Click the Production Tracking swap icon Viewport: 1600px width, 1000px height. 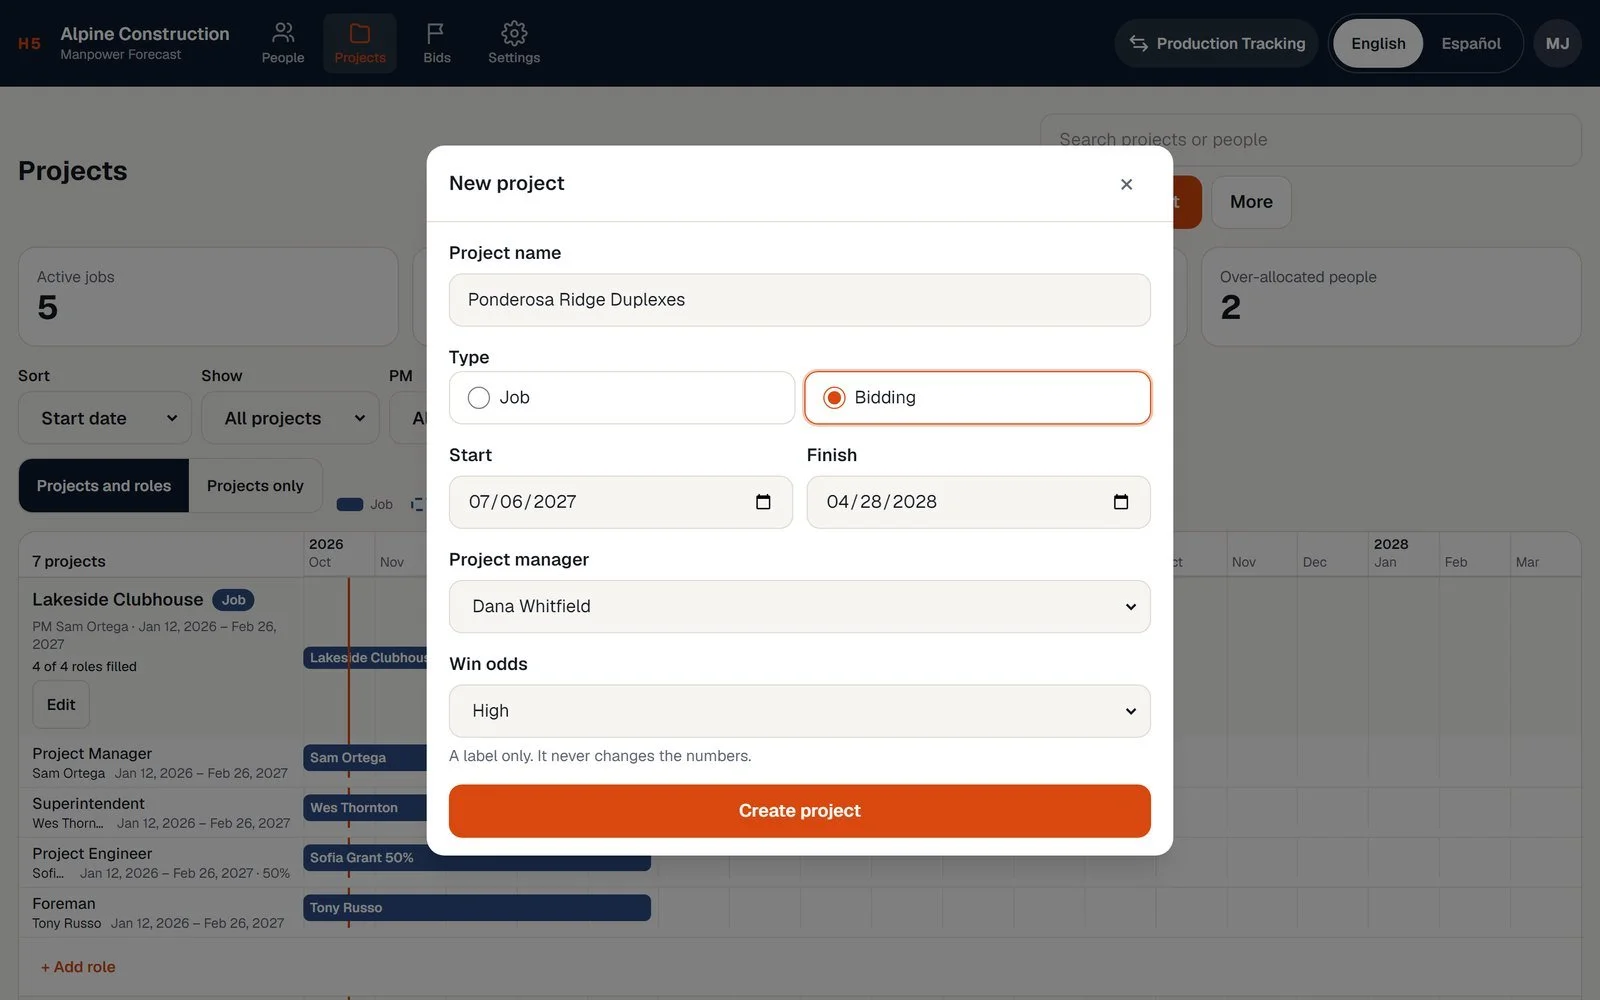pyautogui.click(x=1138, y=43)
